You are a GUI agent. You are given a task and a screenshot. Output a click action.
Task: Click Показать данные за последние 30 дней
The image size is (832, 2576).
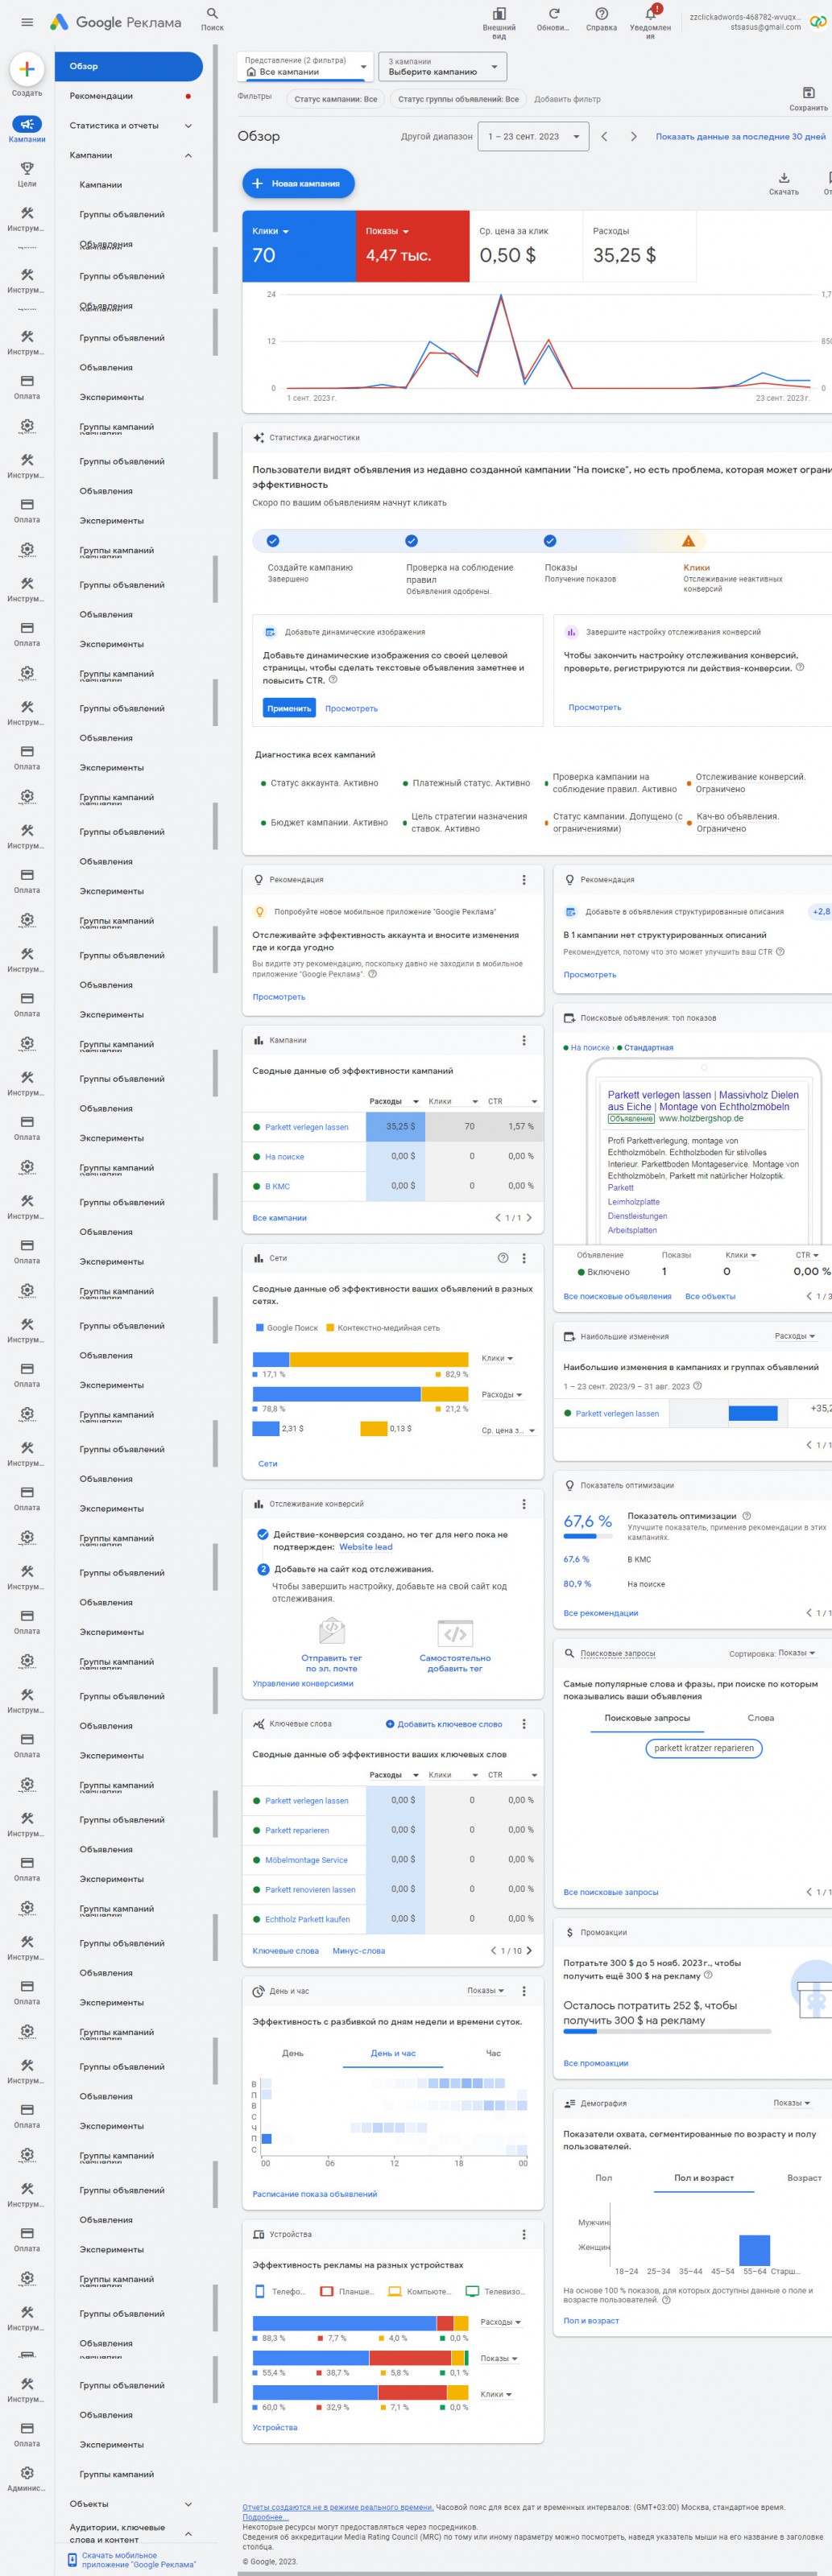pos(740,136)
